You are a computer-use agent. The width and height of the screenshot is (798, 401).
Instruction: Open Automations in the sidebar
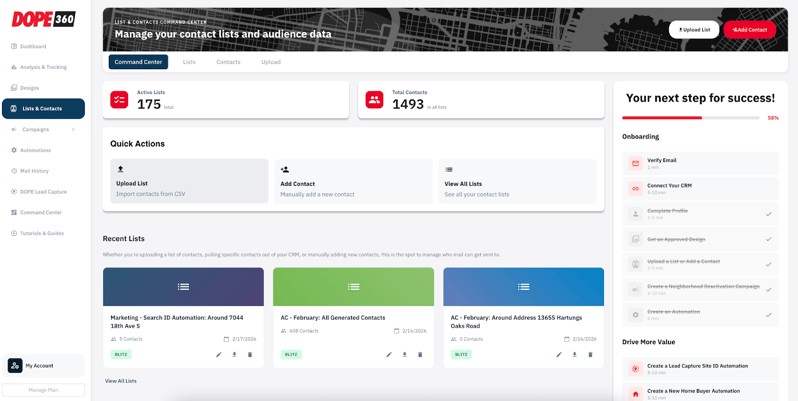click(x=35, y=150)
